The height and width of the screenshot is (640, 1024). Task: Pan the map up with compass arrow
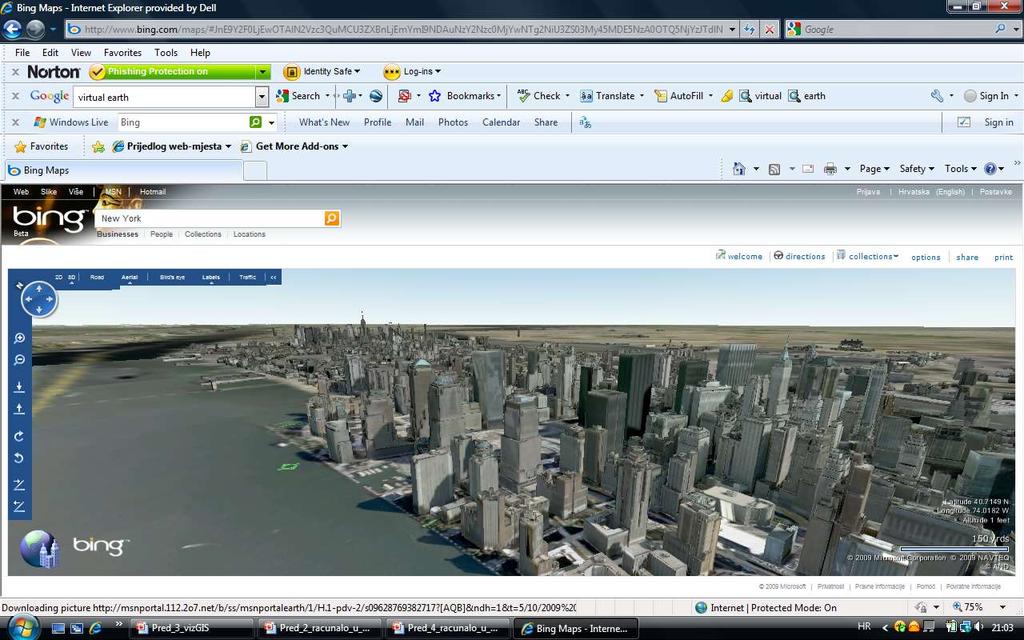coord(39,289)
